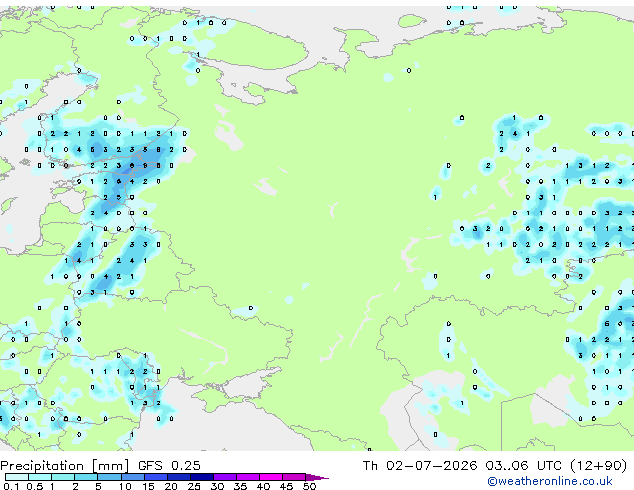The height and width of the screenshot is (490, 634).
Task: Click the "GFS 0.25" model label
Action: click(x=169, y=466)
